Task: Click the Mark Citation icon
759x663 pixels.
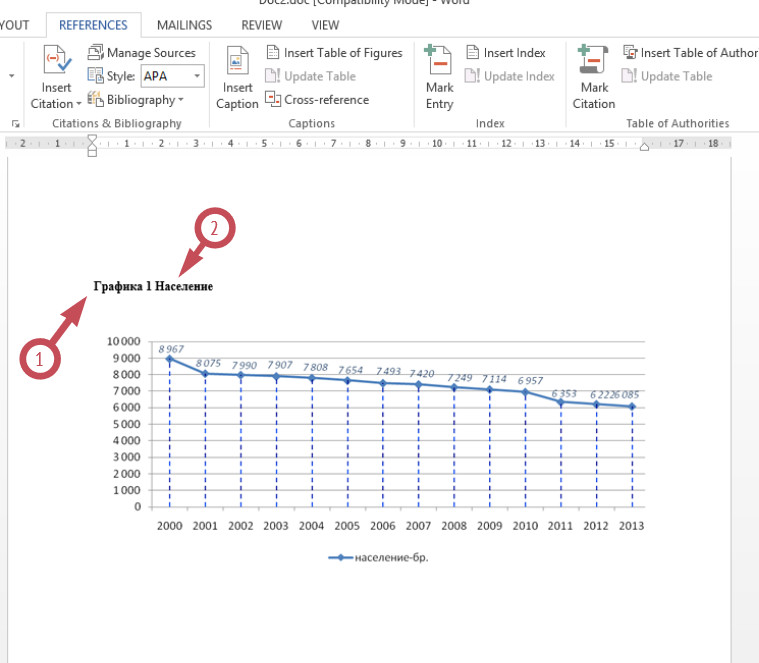Action: (593, 59)
